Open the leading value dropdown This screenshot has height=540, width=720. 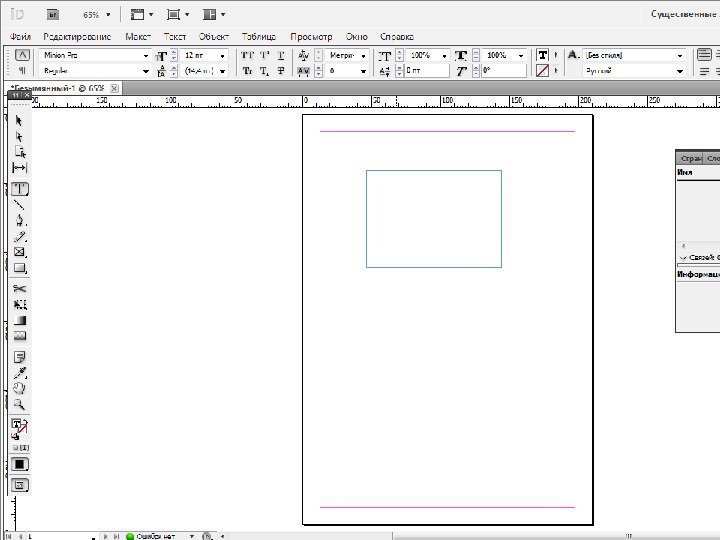[222, 71]
